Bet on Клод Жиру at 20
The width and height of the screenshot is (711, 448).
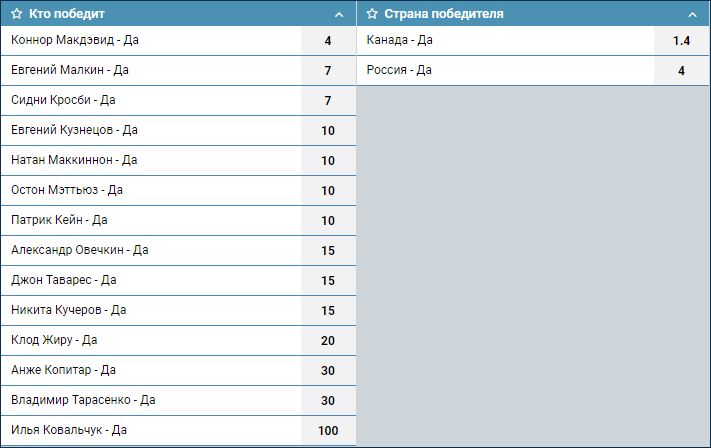click(x=328, y=341)
